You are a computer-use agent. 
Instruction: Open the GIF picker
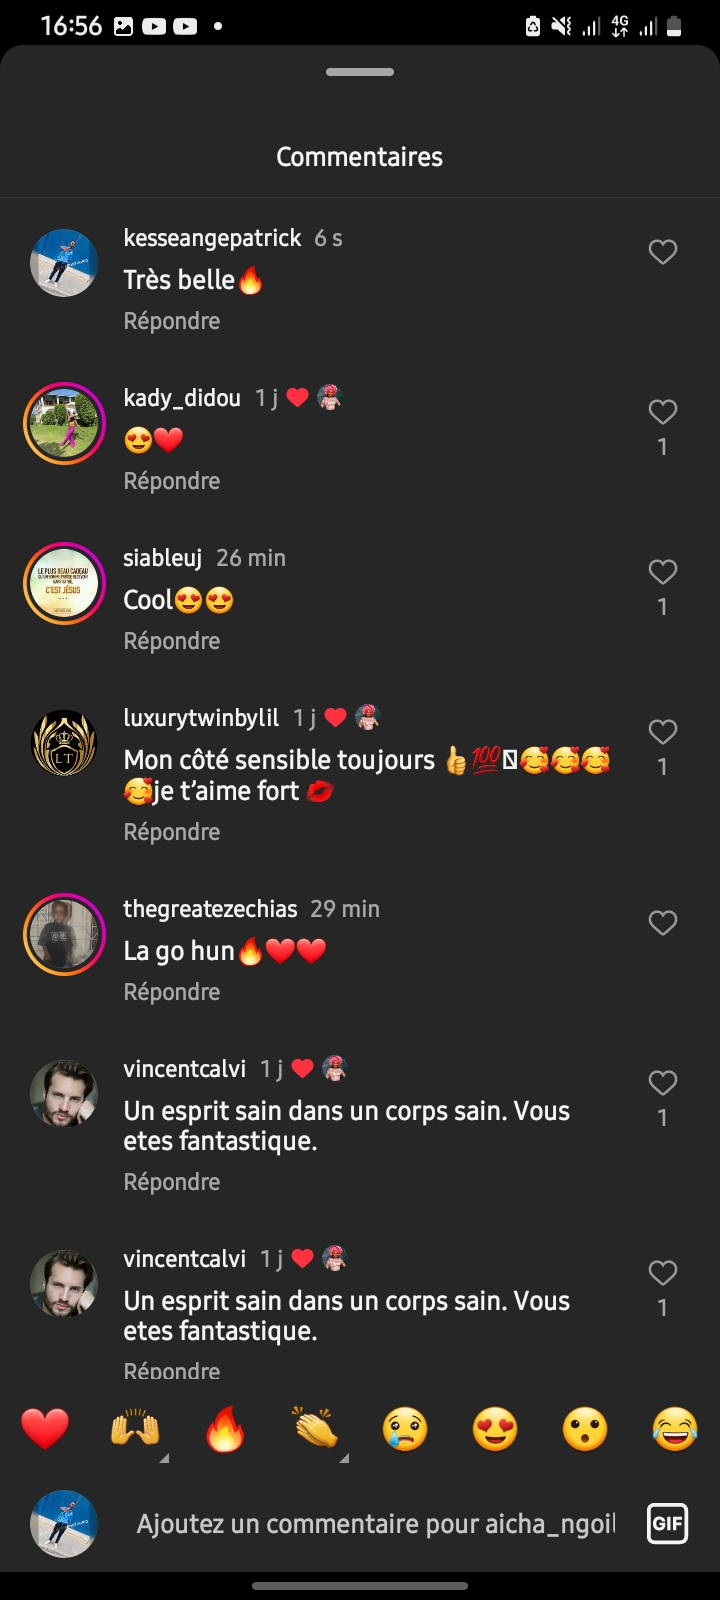pos(667,1524)
